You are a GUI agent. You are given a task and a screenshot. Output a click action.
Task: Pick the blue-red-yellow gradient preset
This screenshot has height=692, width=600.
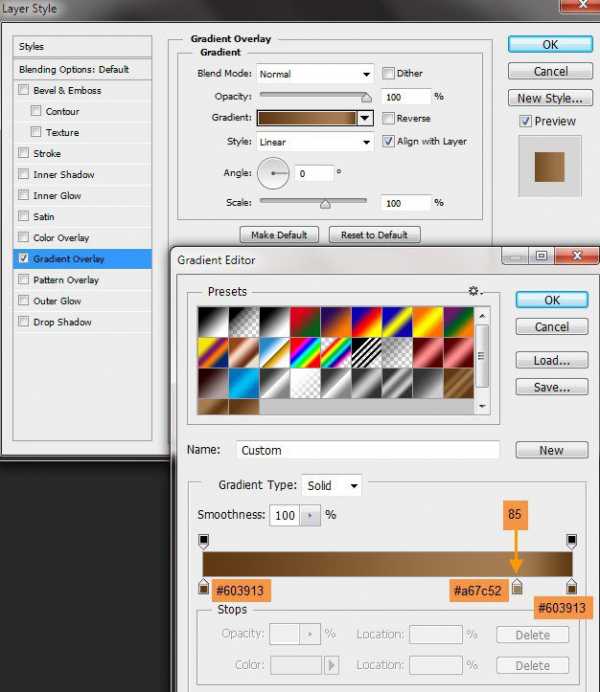pyautogui.click(x=367, y=322)
